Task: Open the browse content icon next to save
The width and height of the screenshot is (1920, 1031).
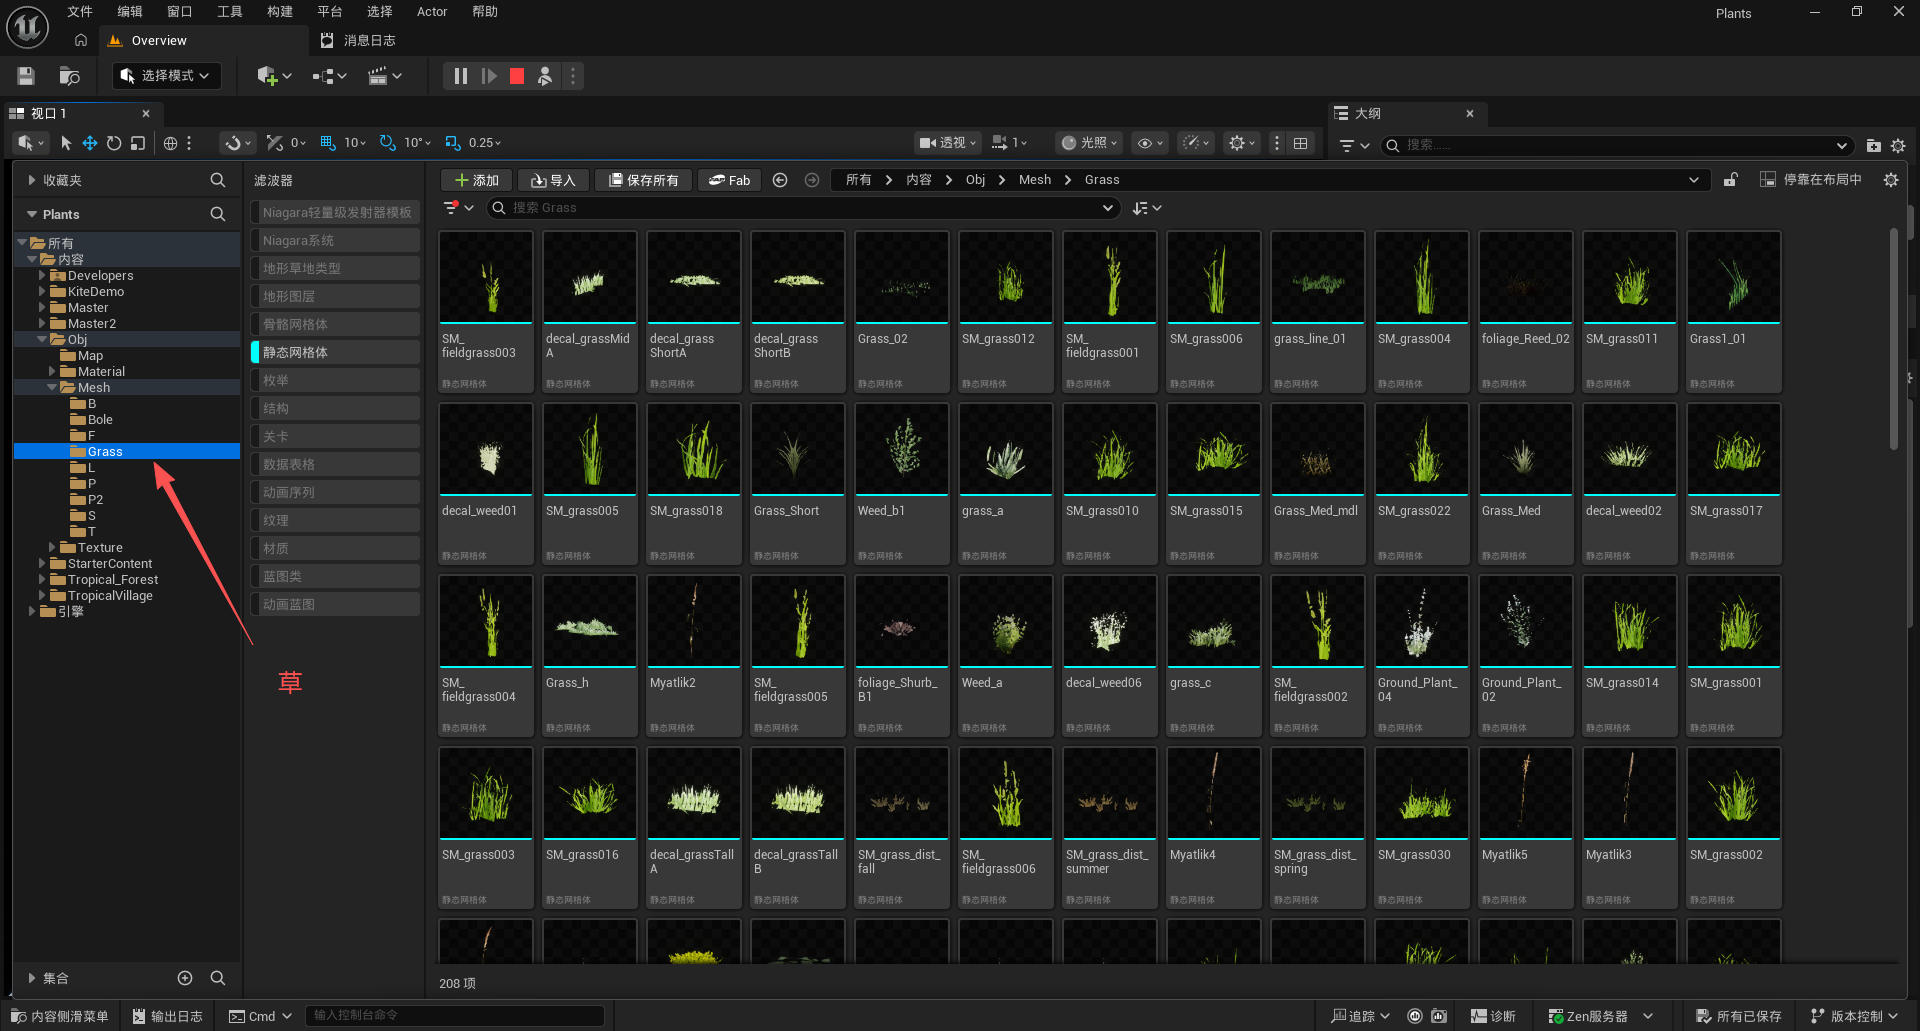Action: click(x=69, y=76)
